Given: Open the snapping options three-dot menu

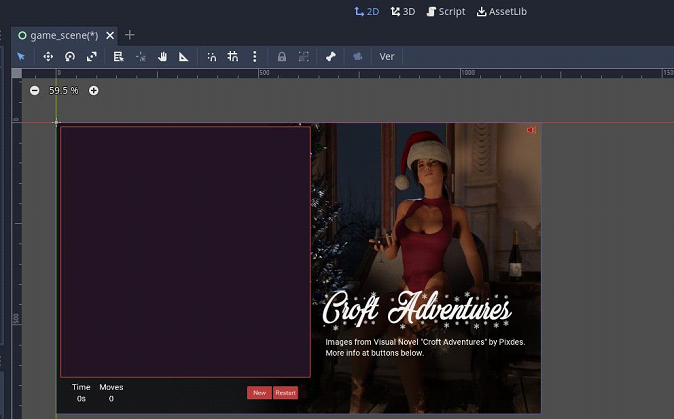Looking at the screenshot, I should click(254, 56).
